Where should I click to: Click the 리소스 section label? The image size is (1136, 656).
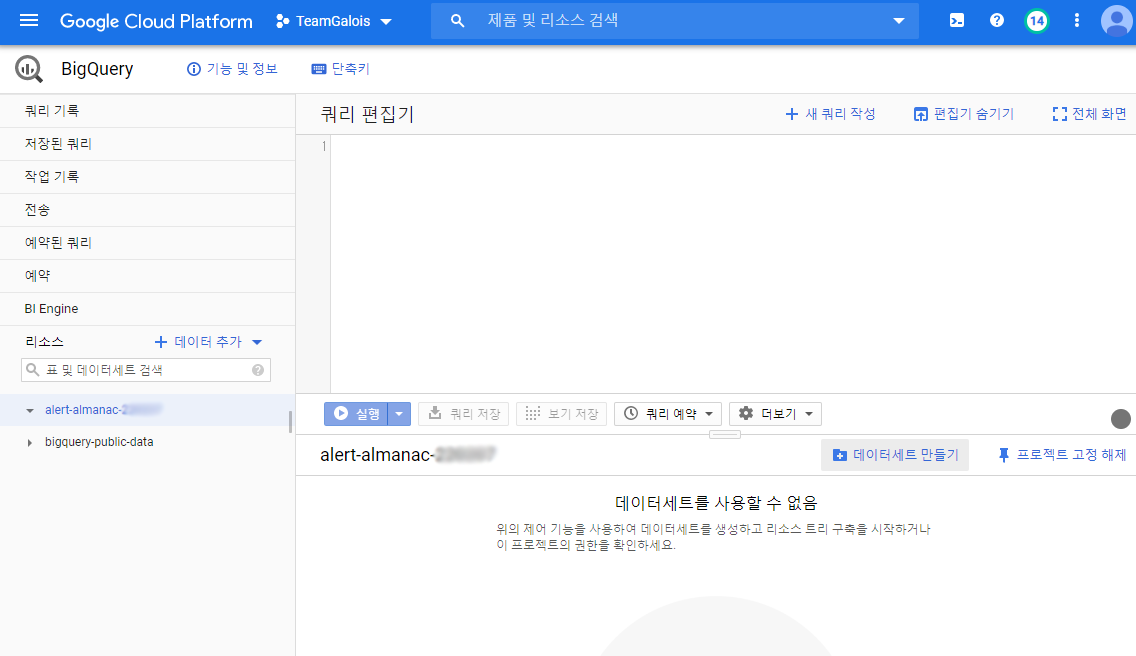click(44, 341)
